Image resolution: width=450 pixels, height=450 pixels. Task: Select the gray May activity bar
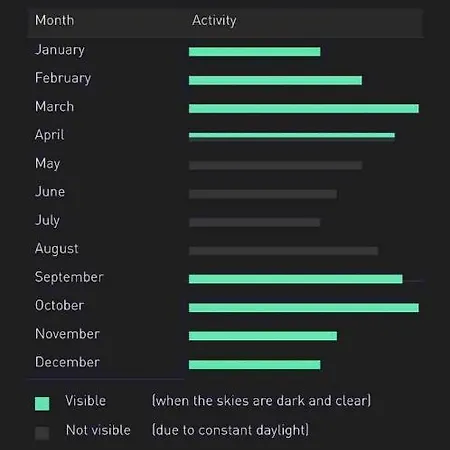point(275,165)
